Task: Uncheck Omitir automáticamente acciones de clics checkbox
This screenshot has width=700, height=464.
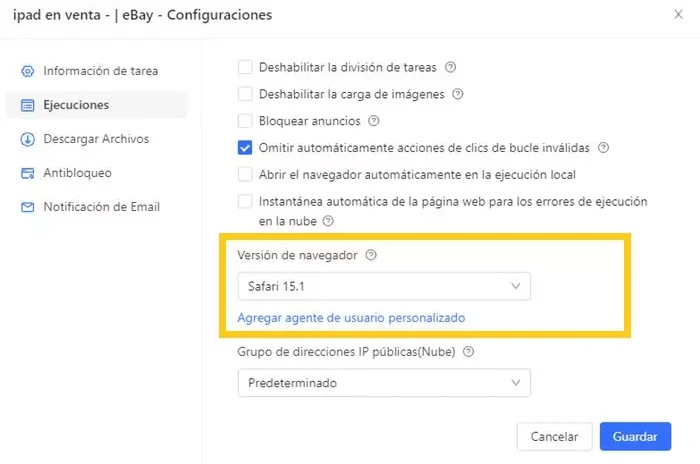Action: click(245, 147)
